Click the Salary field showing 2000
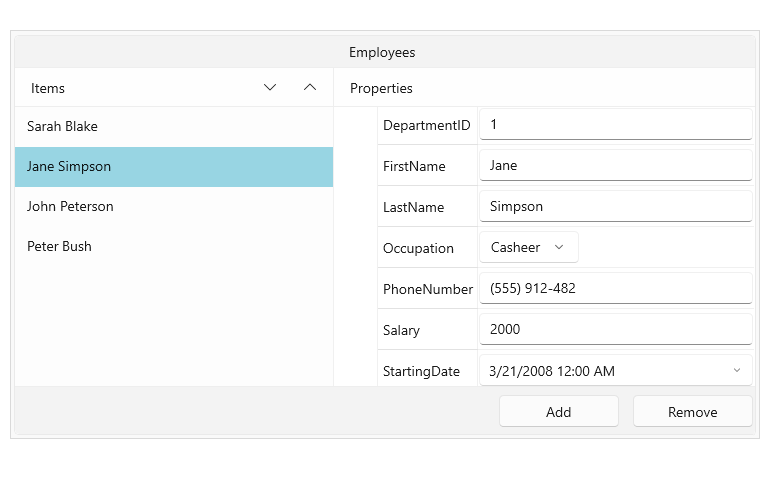The image size is (770, 499). [x=616, y=329]
